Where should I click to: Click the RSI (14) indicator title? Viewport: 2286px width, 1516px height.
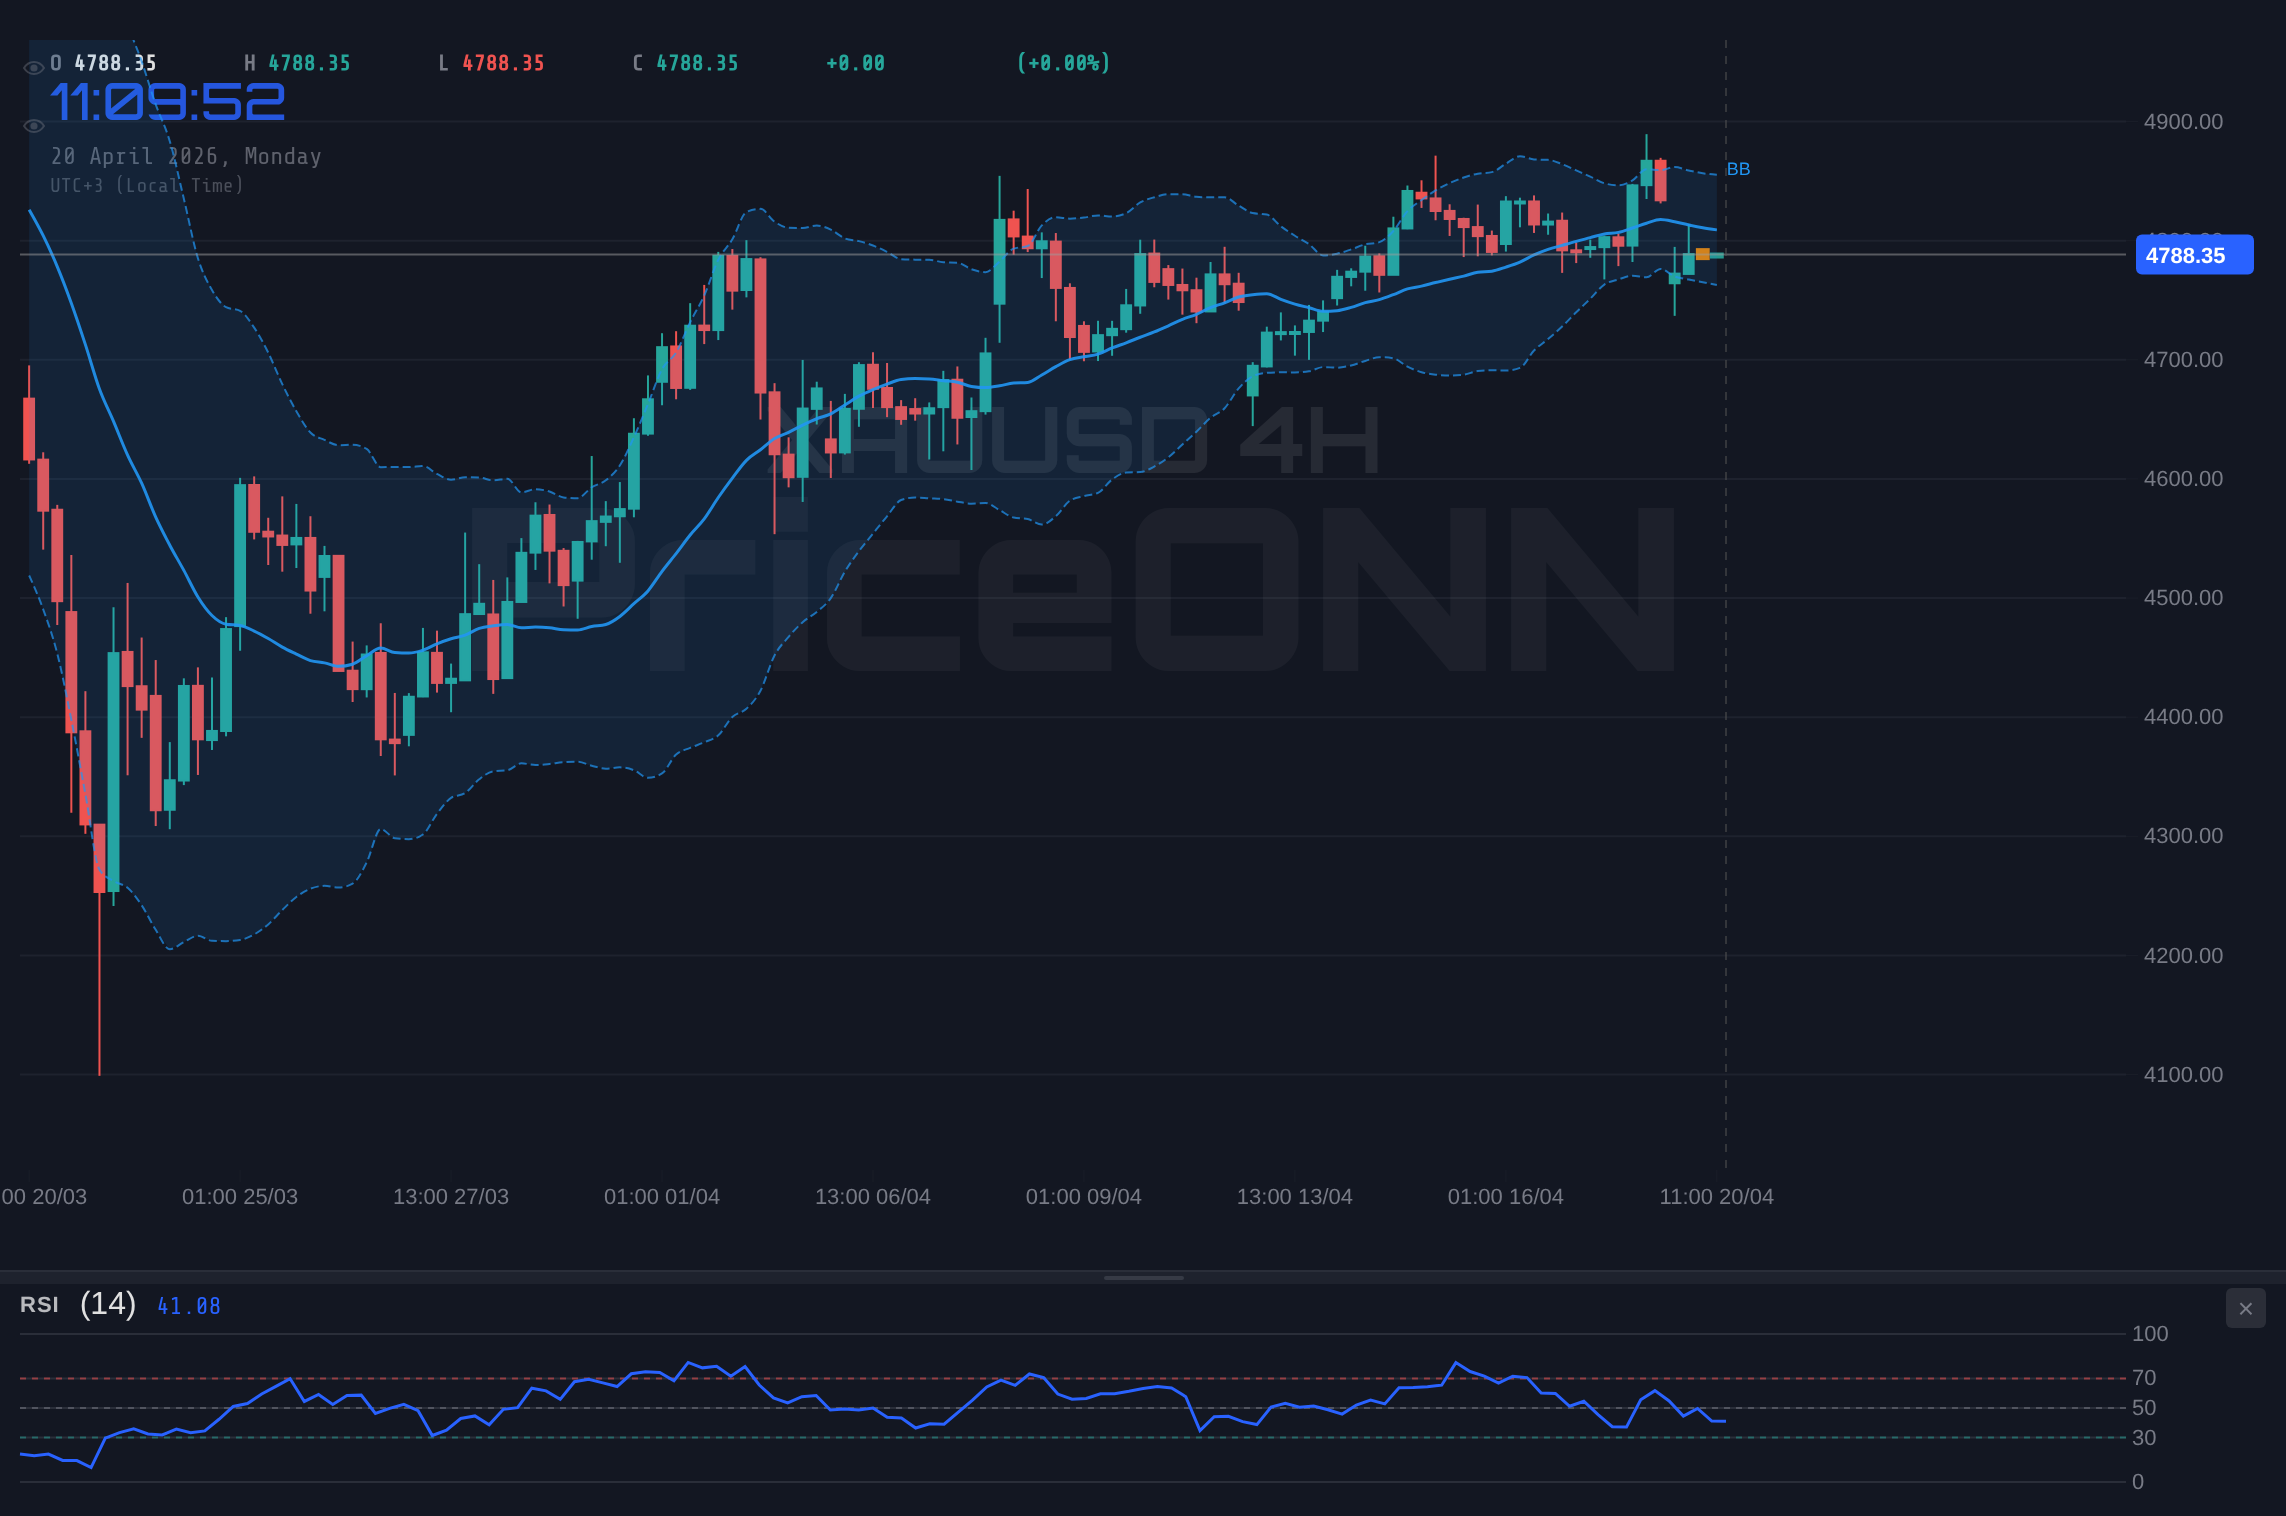click(x=78, y=1304)
